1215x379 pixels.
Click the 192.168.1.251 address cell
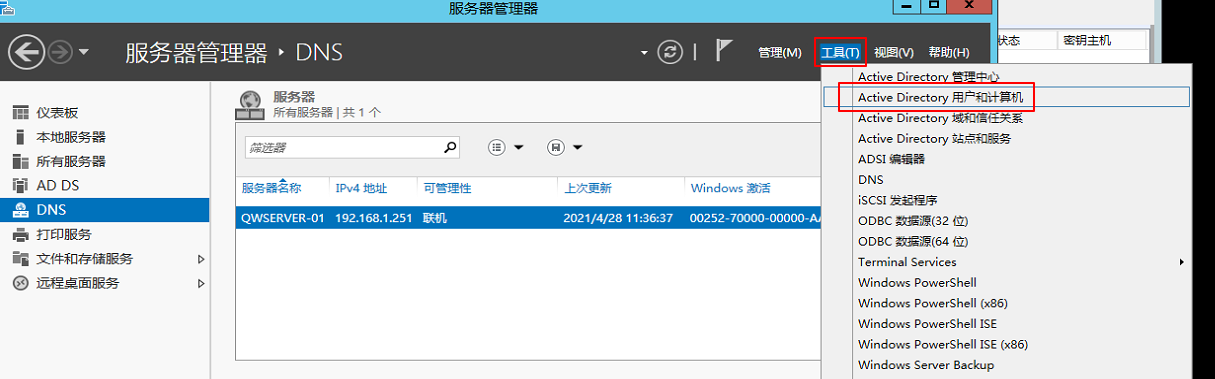373,218
